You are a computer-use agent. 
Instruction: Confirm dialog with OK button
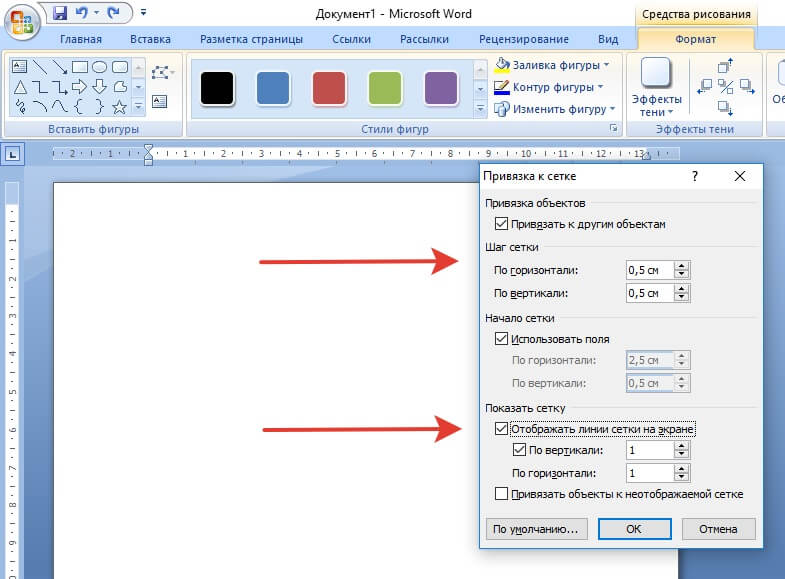tap(634, 529)
